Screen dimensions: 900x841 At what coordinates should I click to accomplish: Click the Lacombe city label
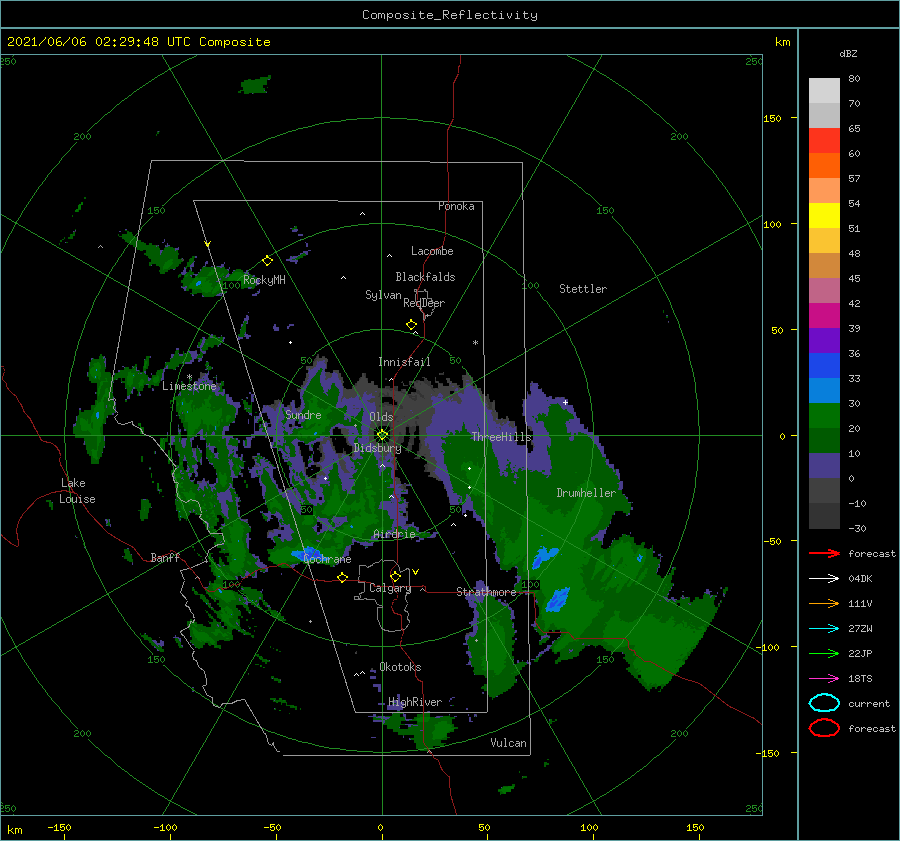click(x=432, y=251)
